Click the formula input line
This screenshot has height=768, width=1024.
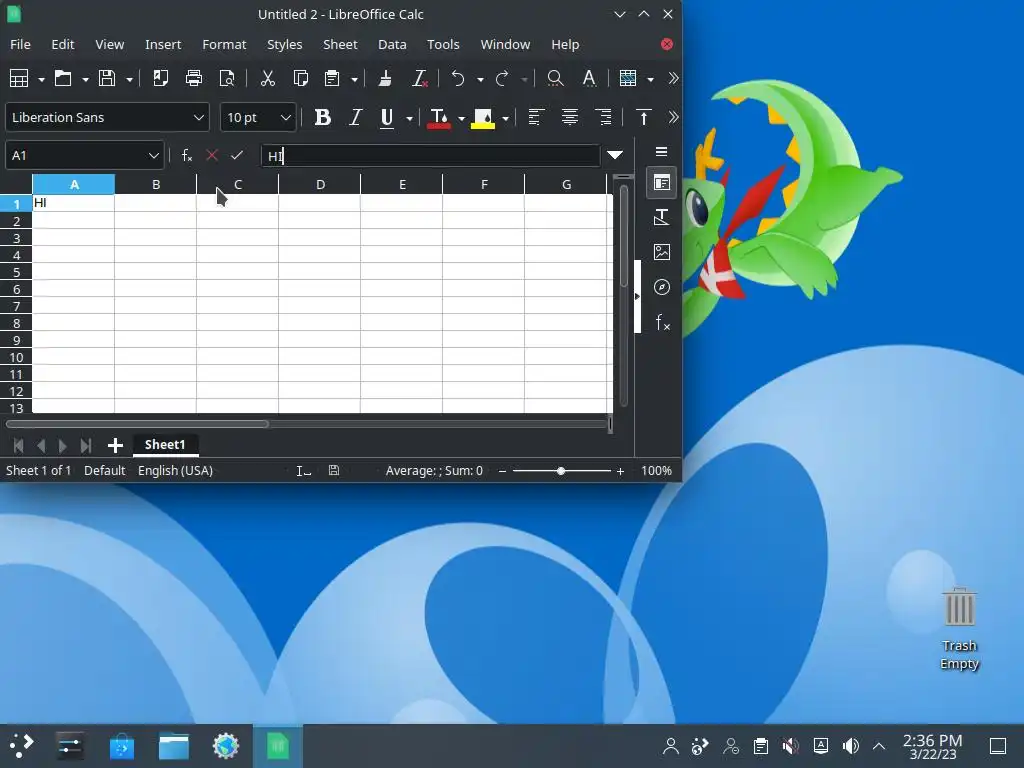pos(430,155)
